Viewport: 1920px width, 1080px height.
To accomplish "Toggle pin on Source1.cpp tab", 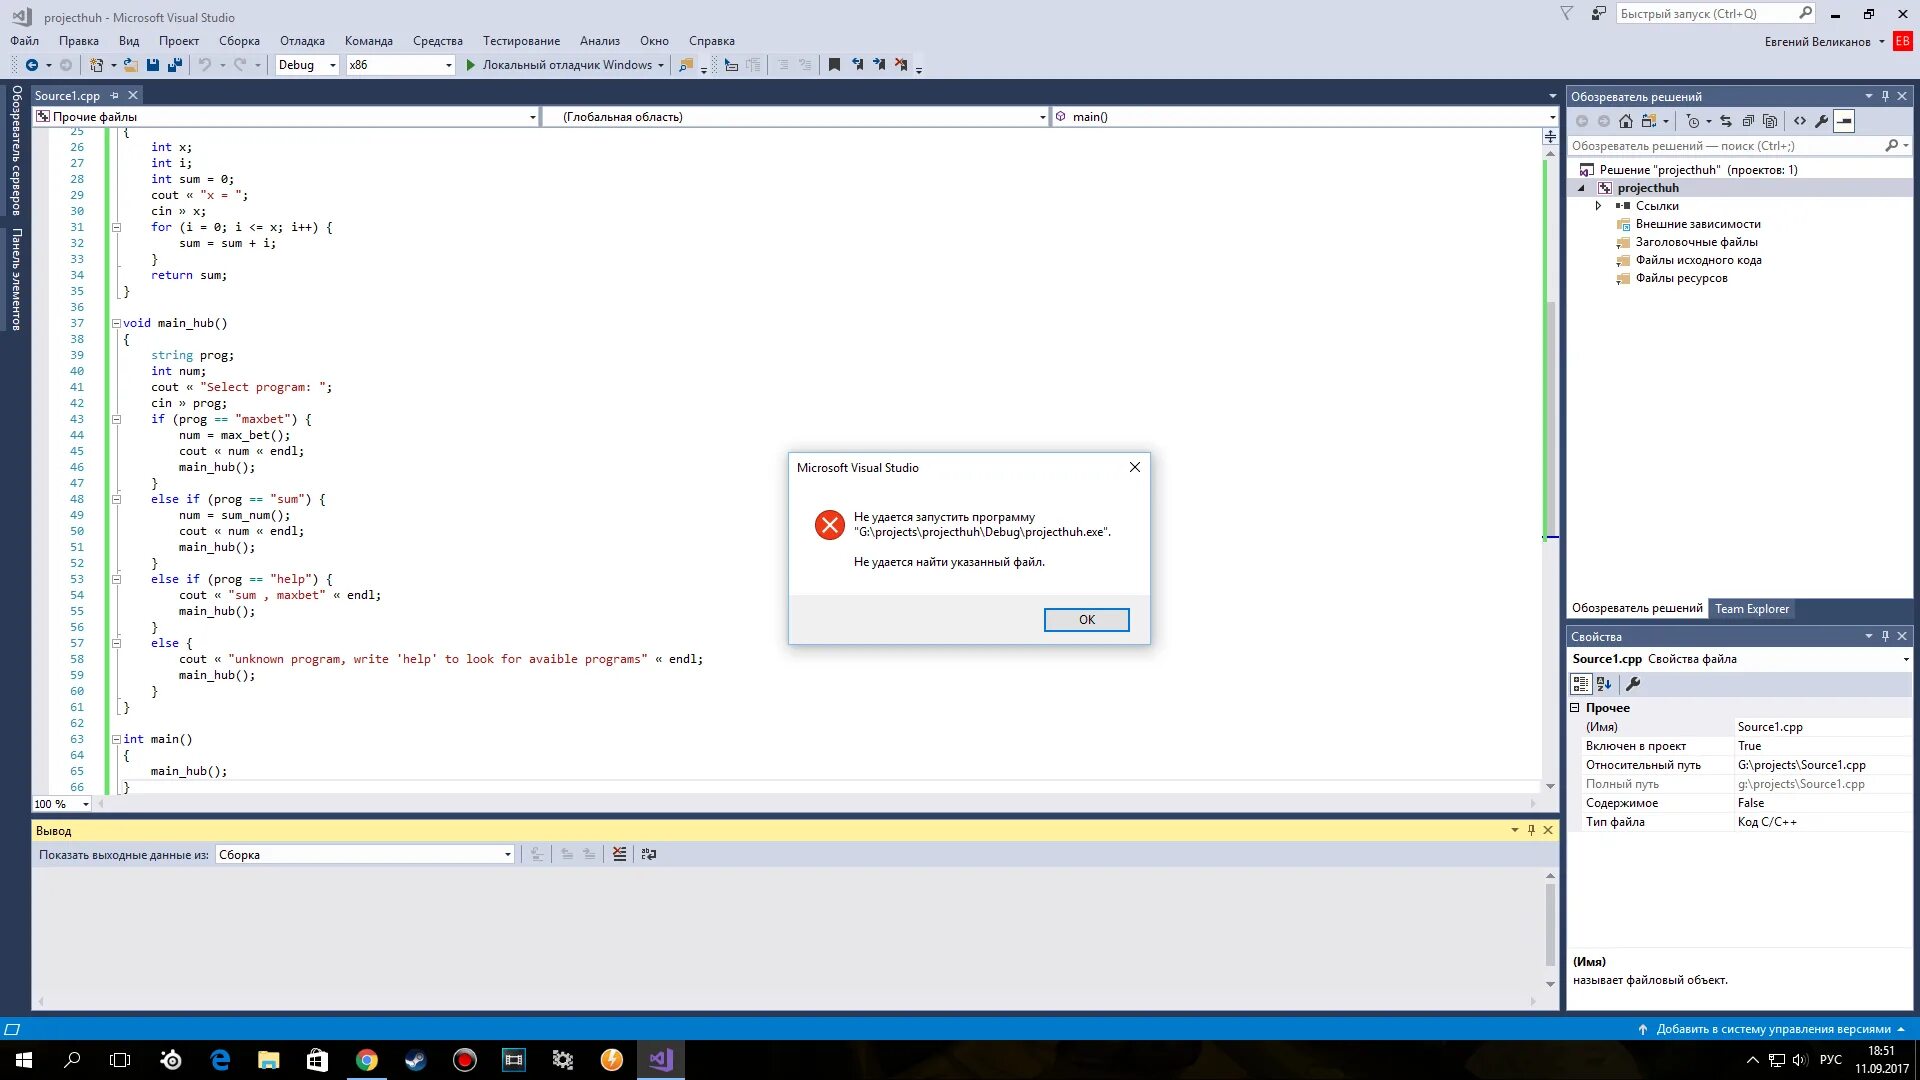I will [114, 95].
